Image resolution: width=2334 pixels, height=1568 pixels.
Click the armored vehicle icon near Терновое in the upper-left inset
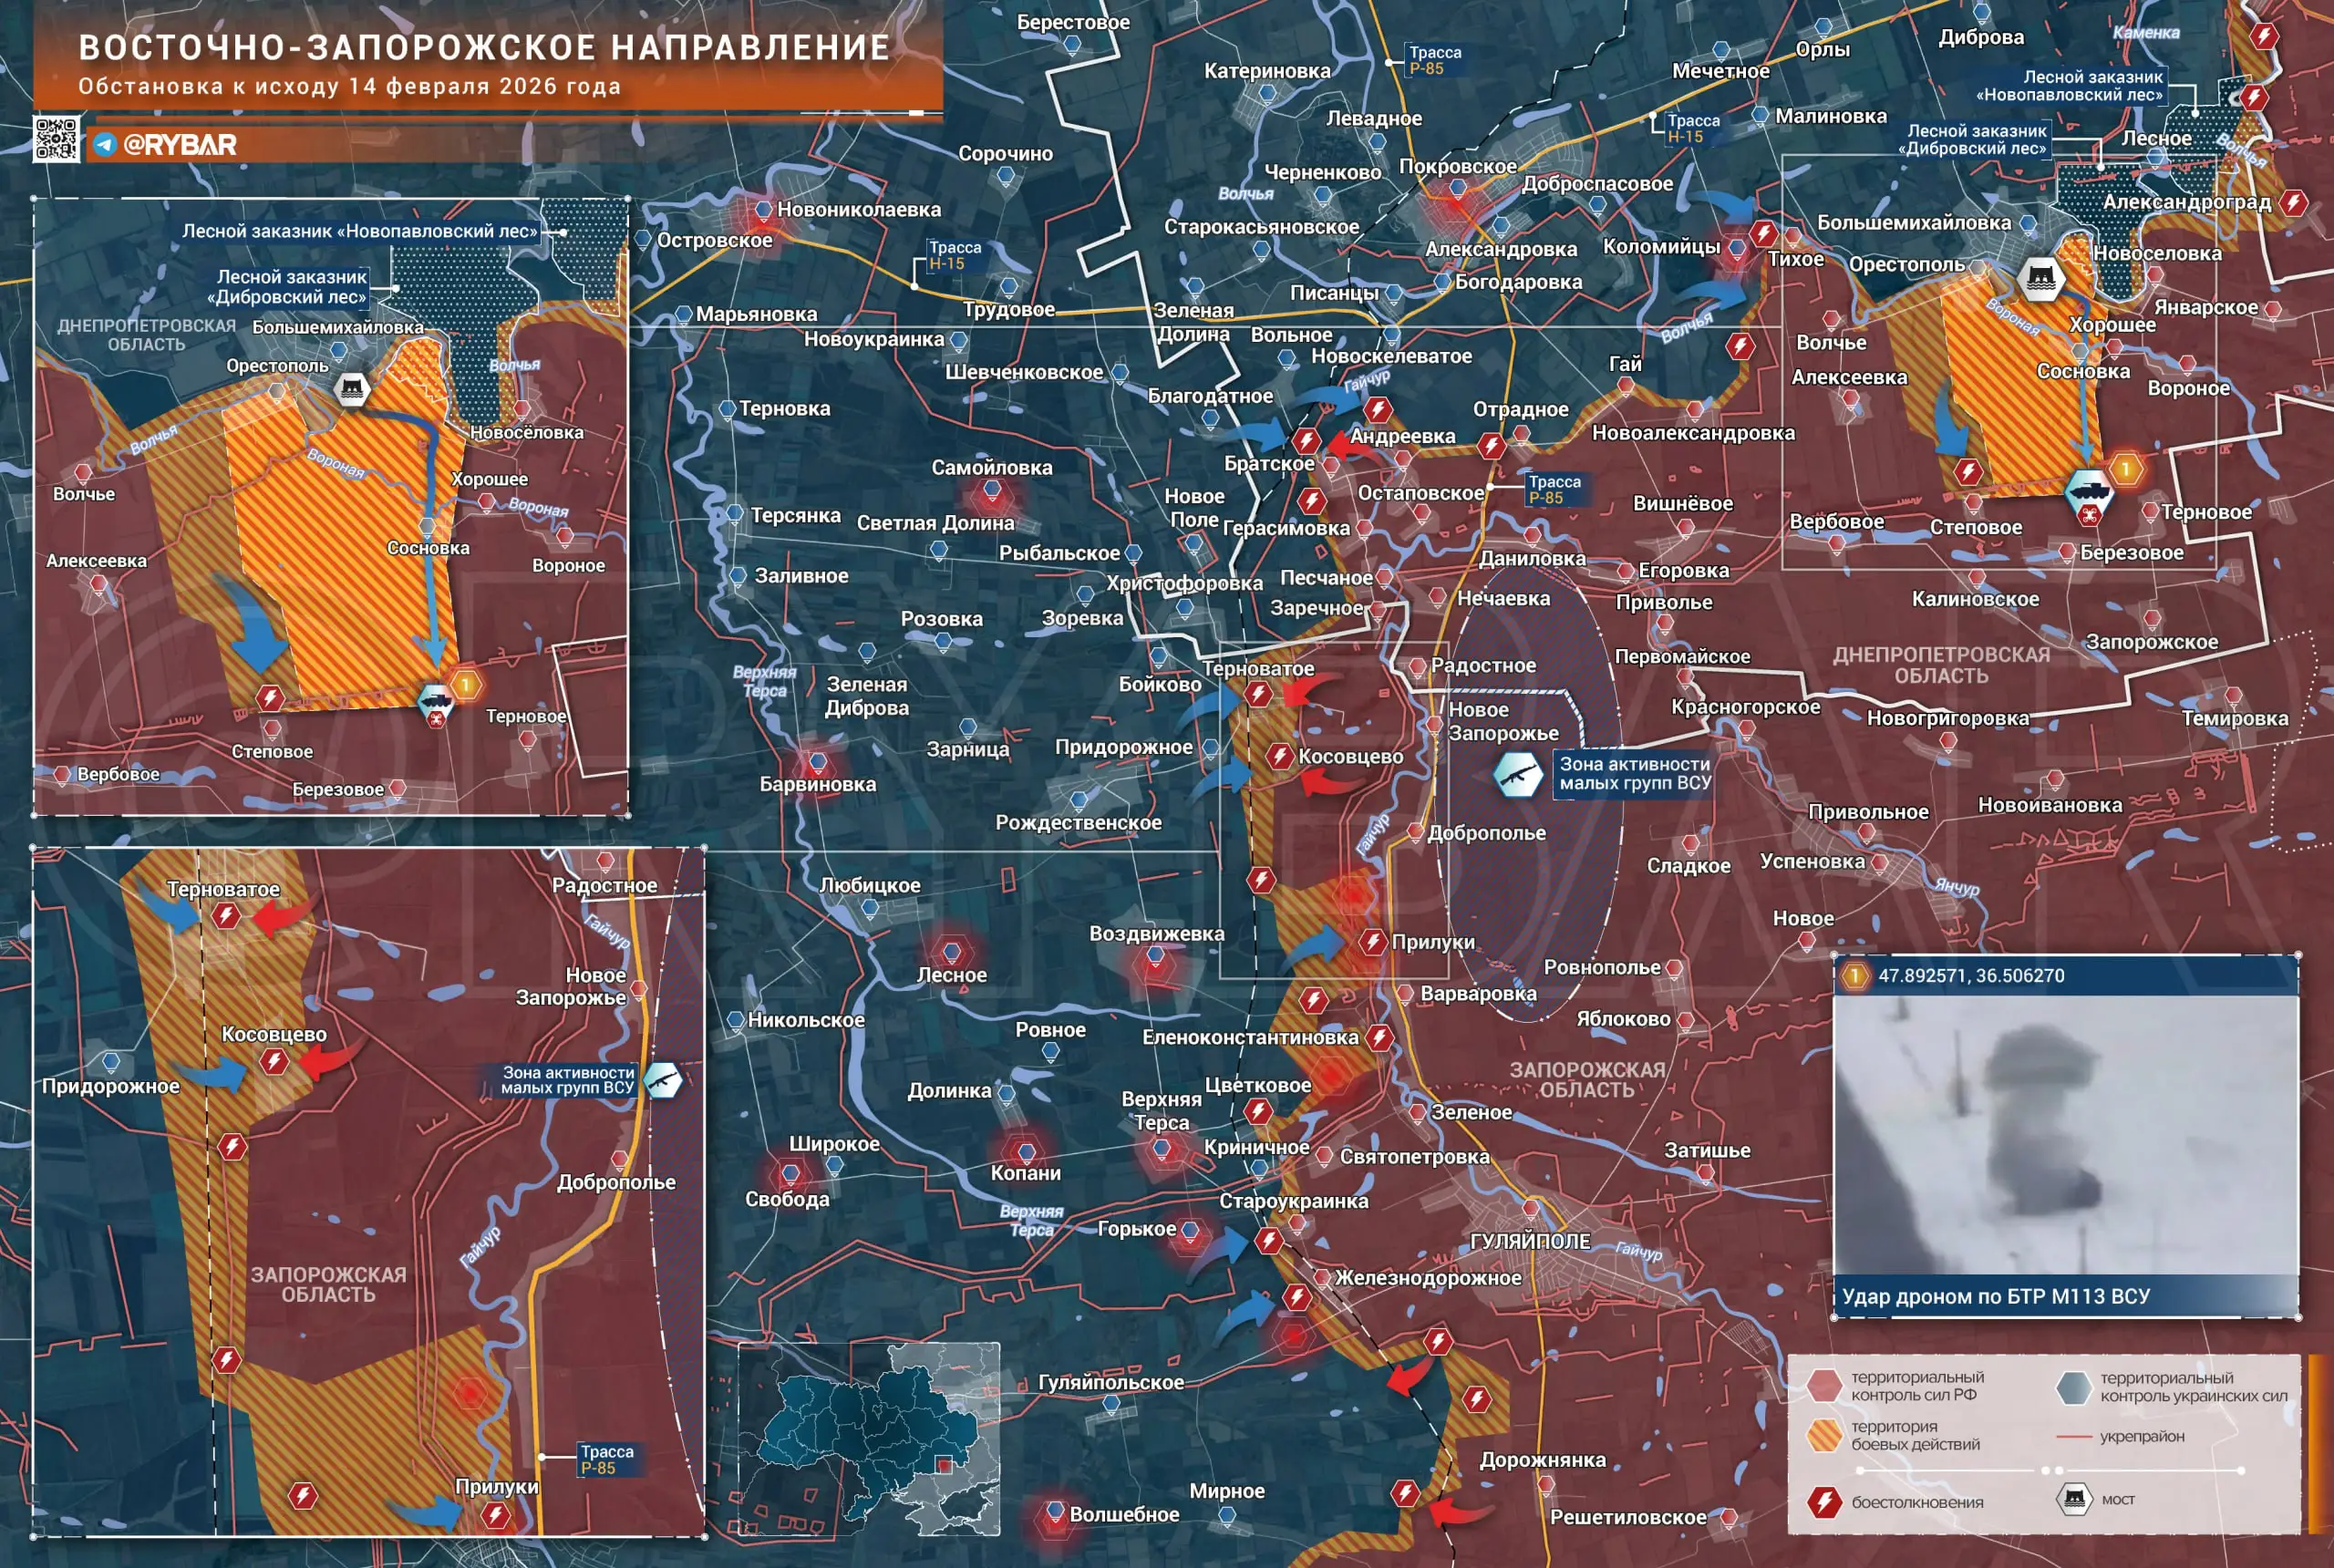pyautogui.click(x=435, y=698)
